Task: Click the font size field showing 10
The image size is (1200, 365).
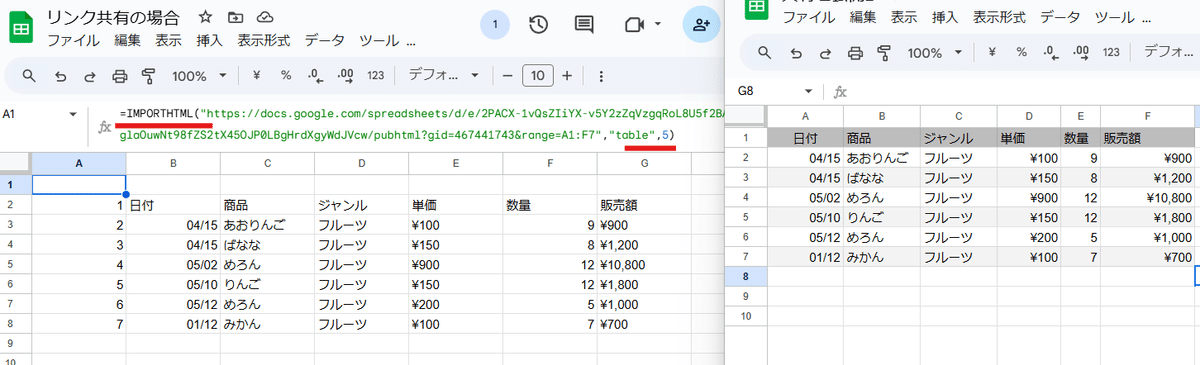Action: (x=537, y=76)
